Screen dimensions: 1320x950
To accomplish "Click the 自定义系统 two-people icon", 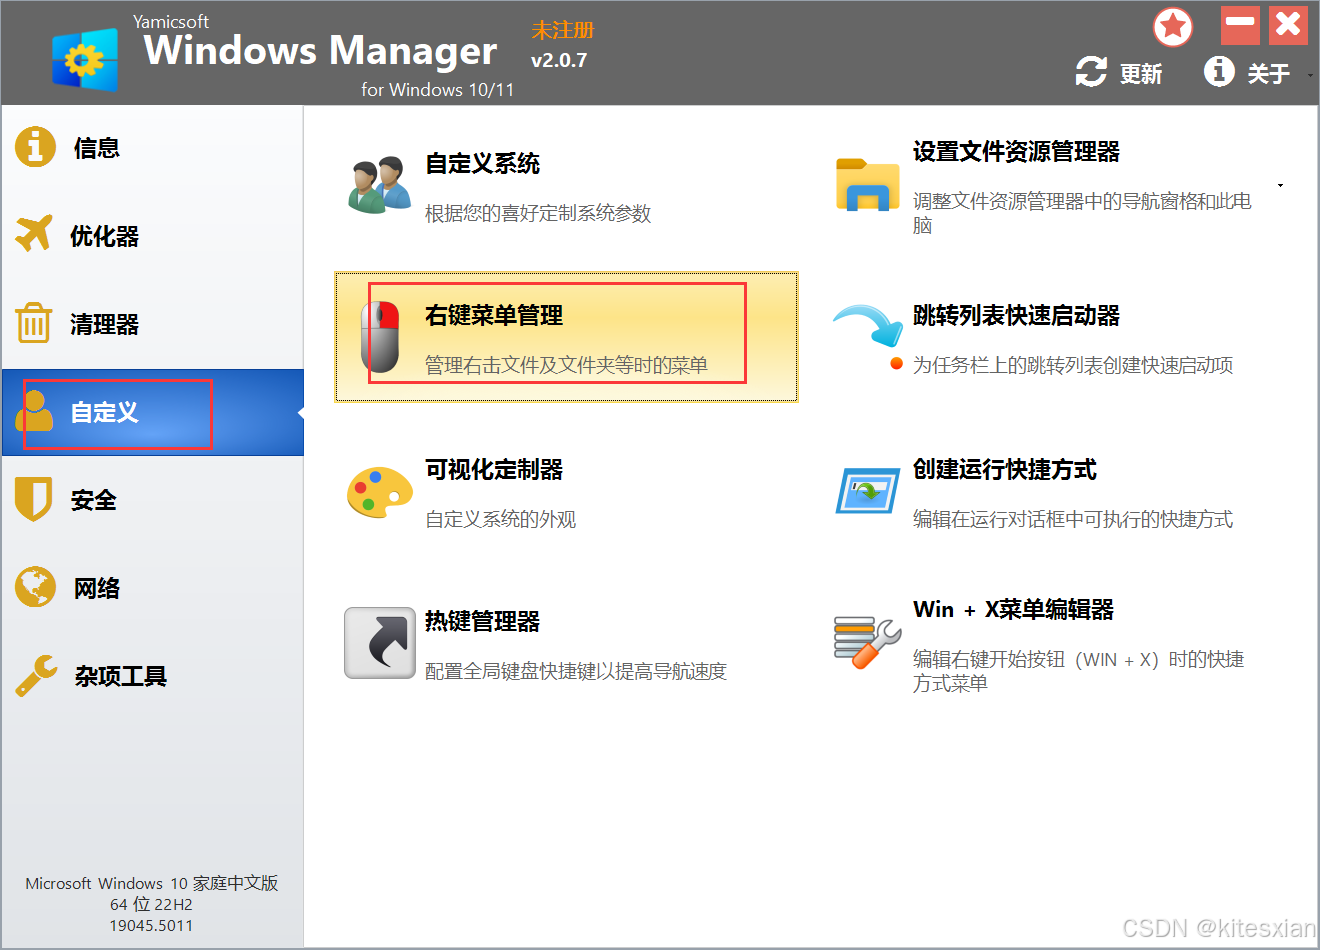I will [x=379, y=185].
